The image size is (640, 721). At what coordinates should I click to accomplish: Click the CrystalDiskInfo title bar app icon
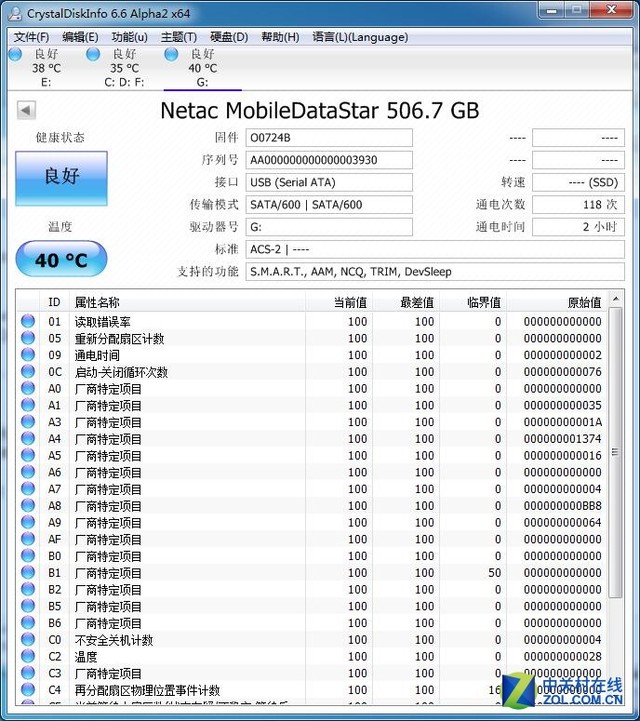pyautogui.click(x=15, y=13)
